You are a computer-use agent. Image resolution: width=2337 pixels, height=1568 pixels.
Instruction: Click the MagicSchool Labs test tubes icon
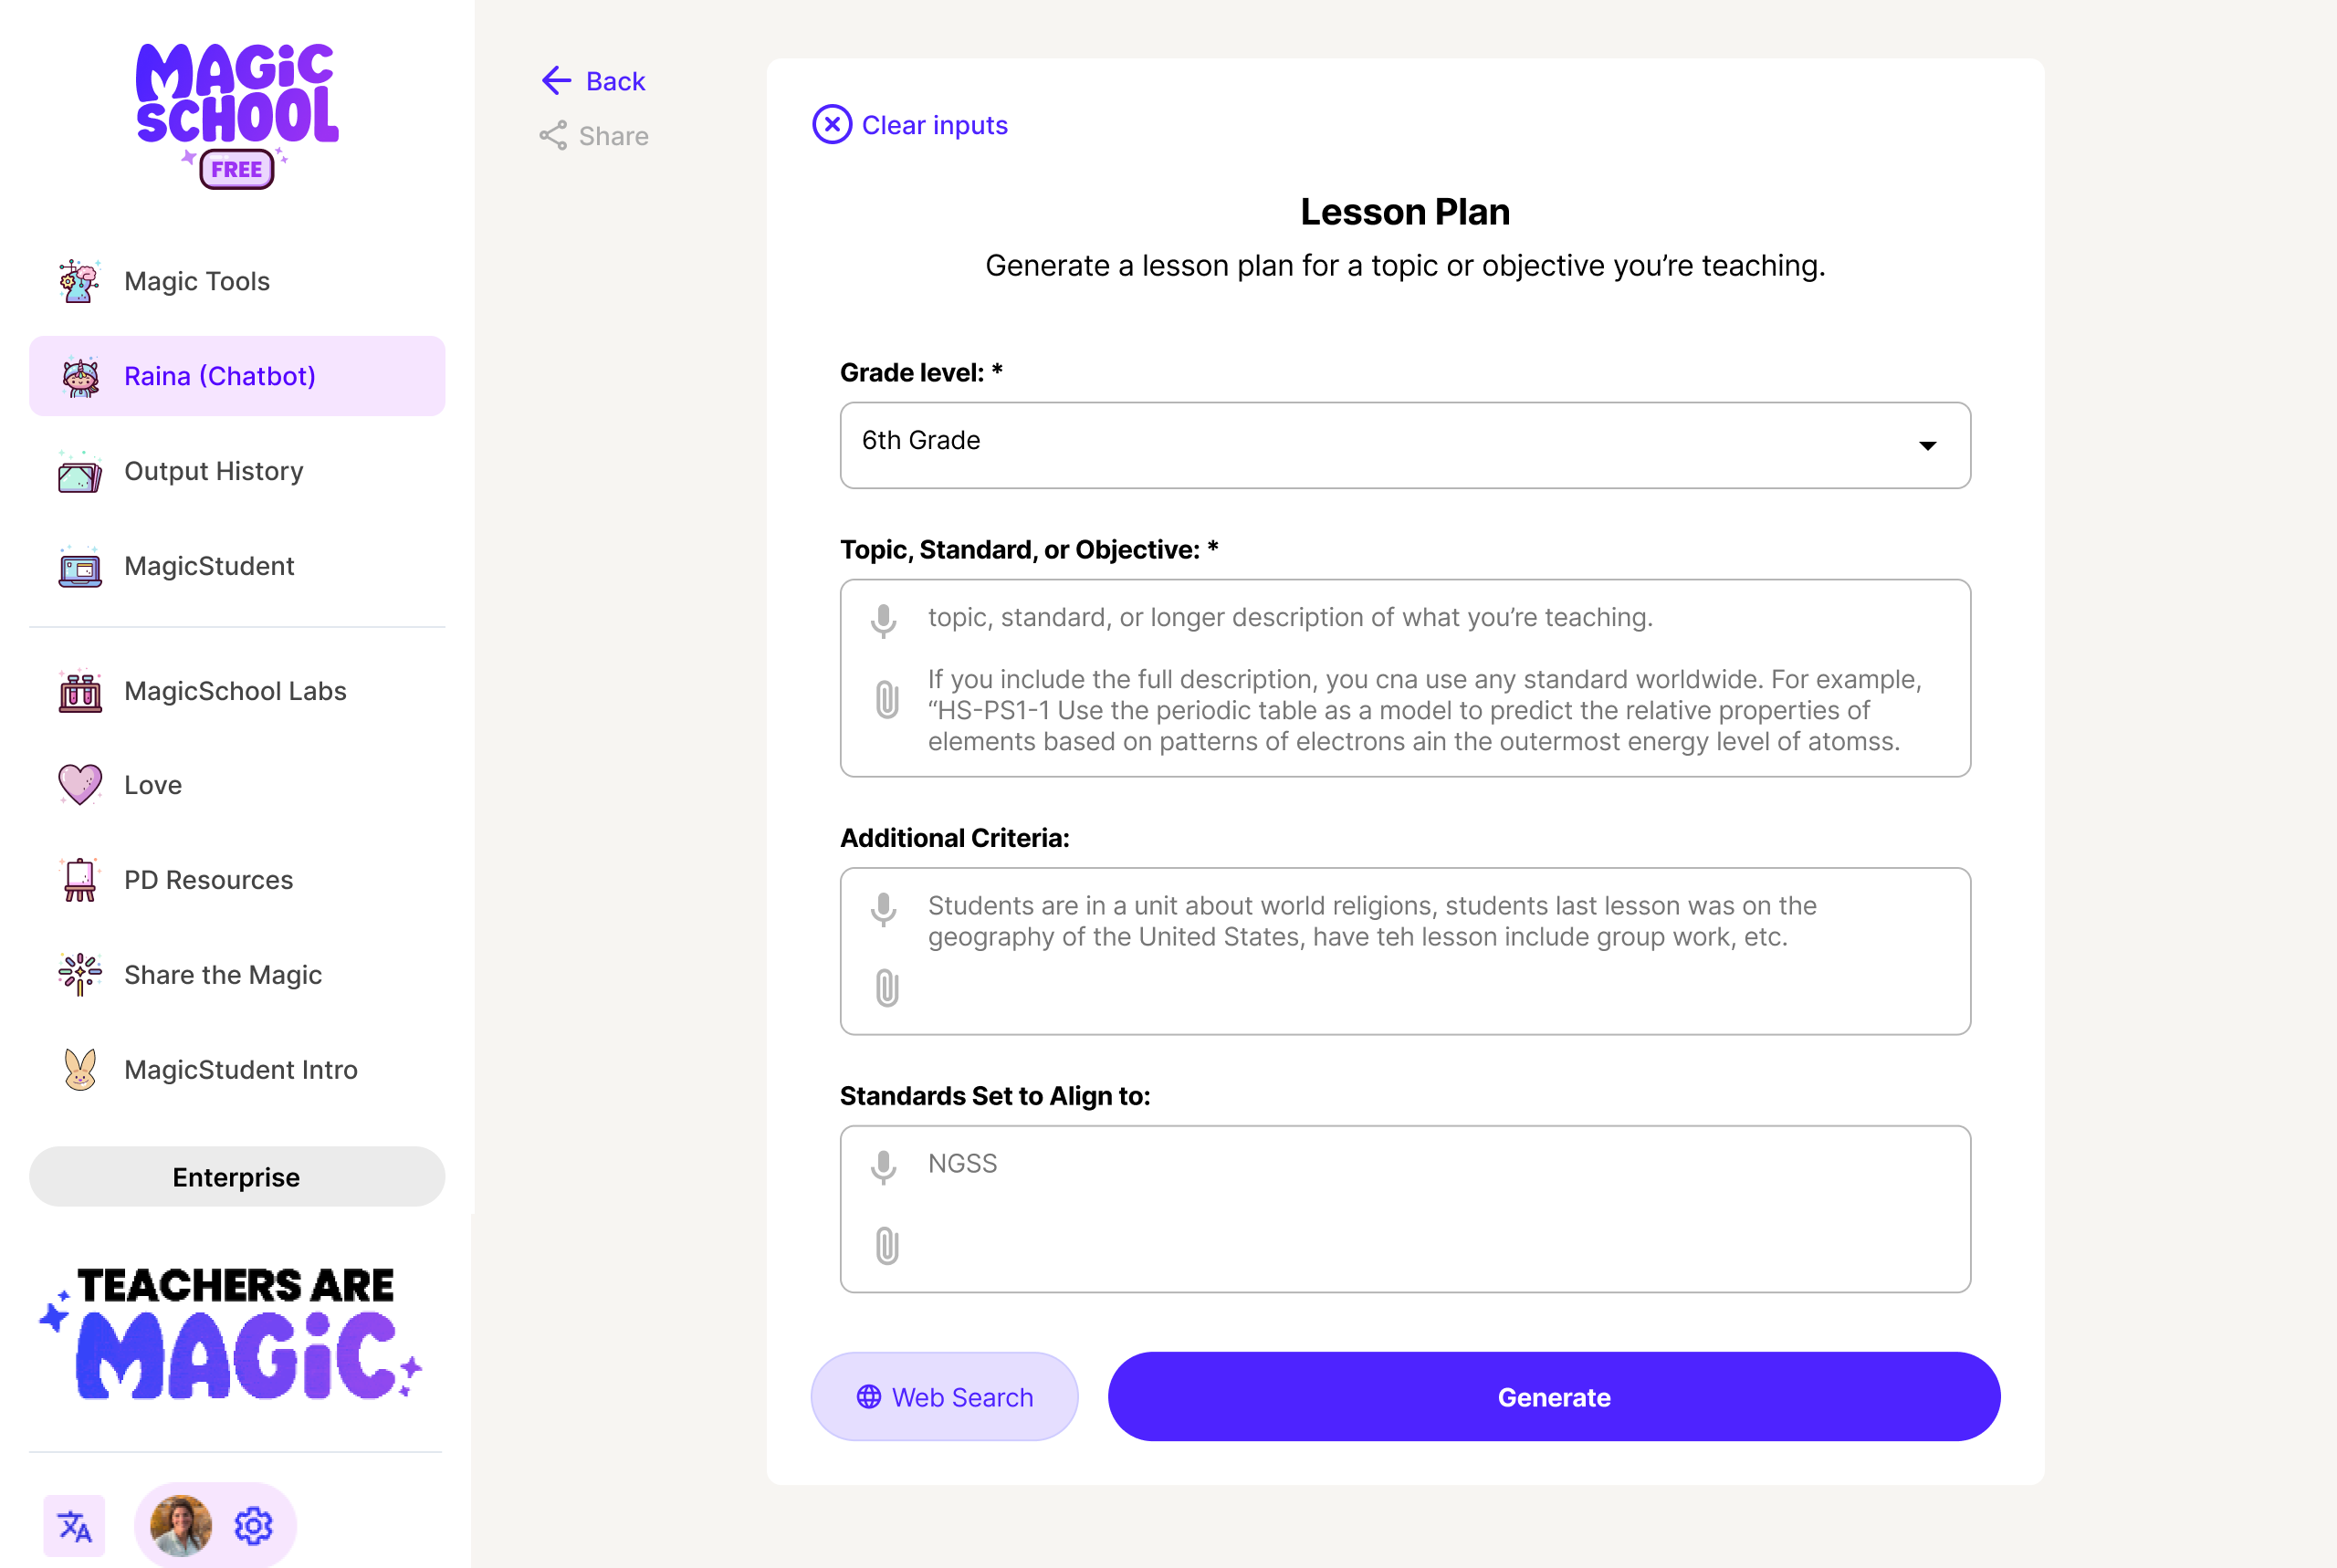(x=80, y=690)
